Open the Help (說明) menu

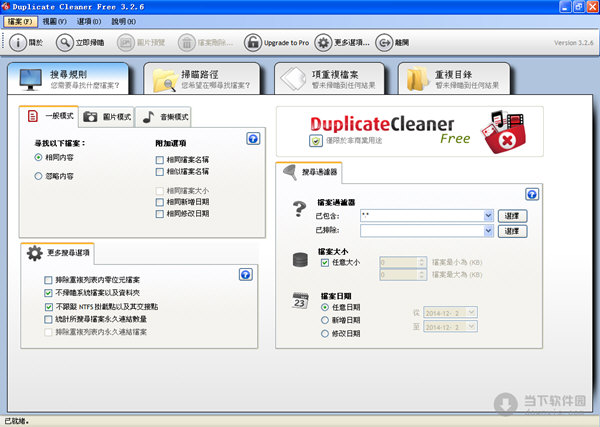click(x=124, y=21)
